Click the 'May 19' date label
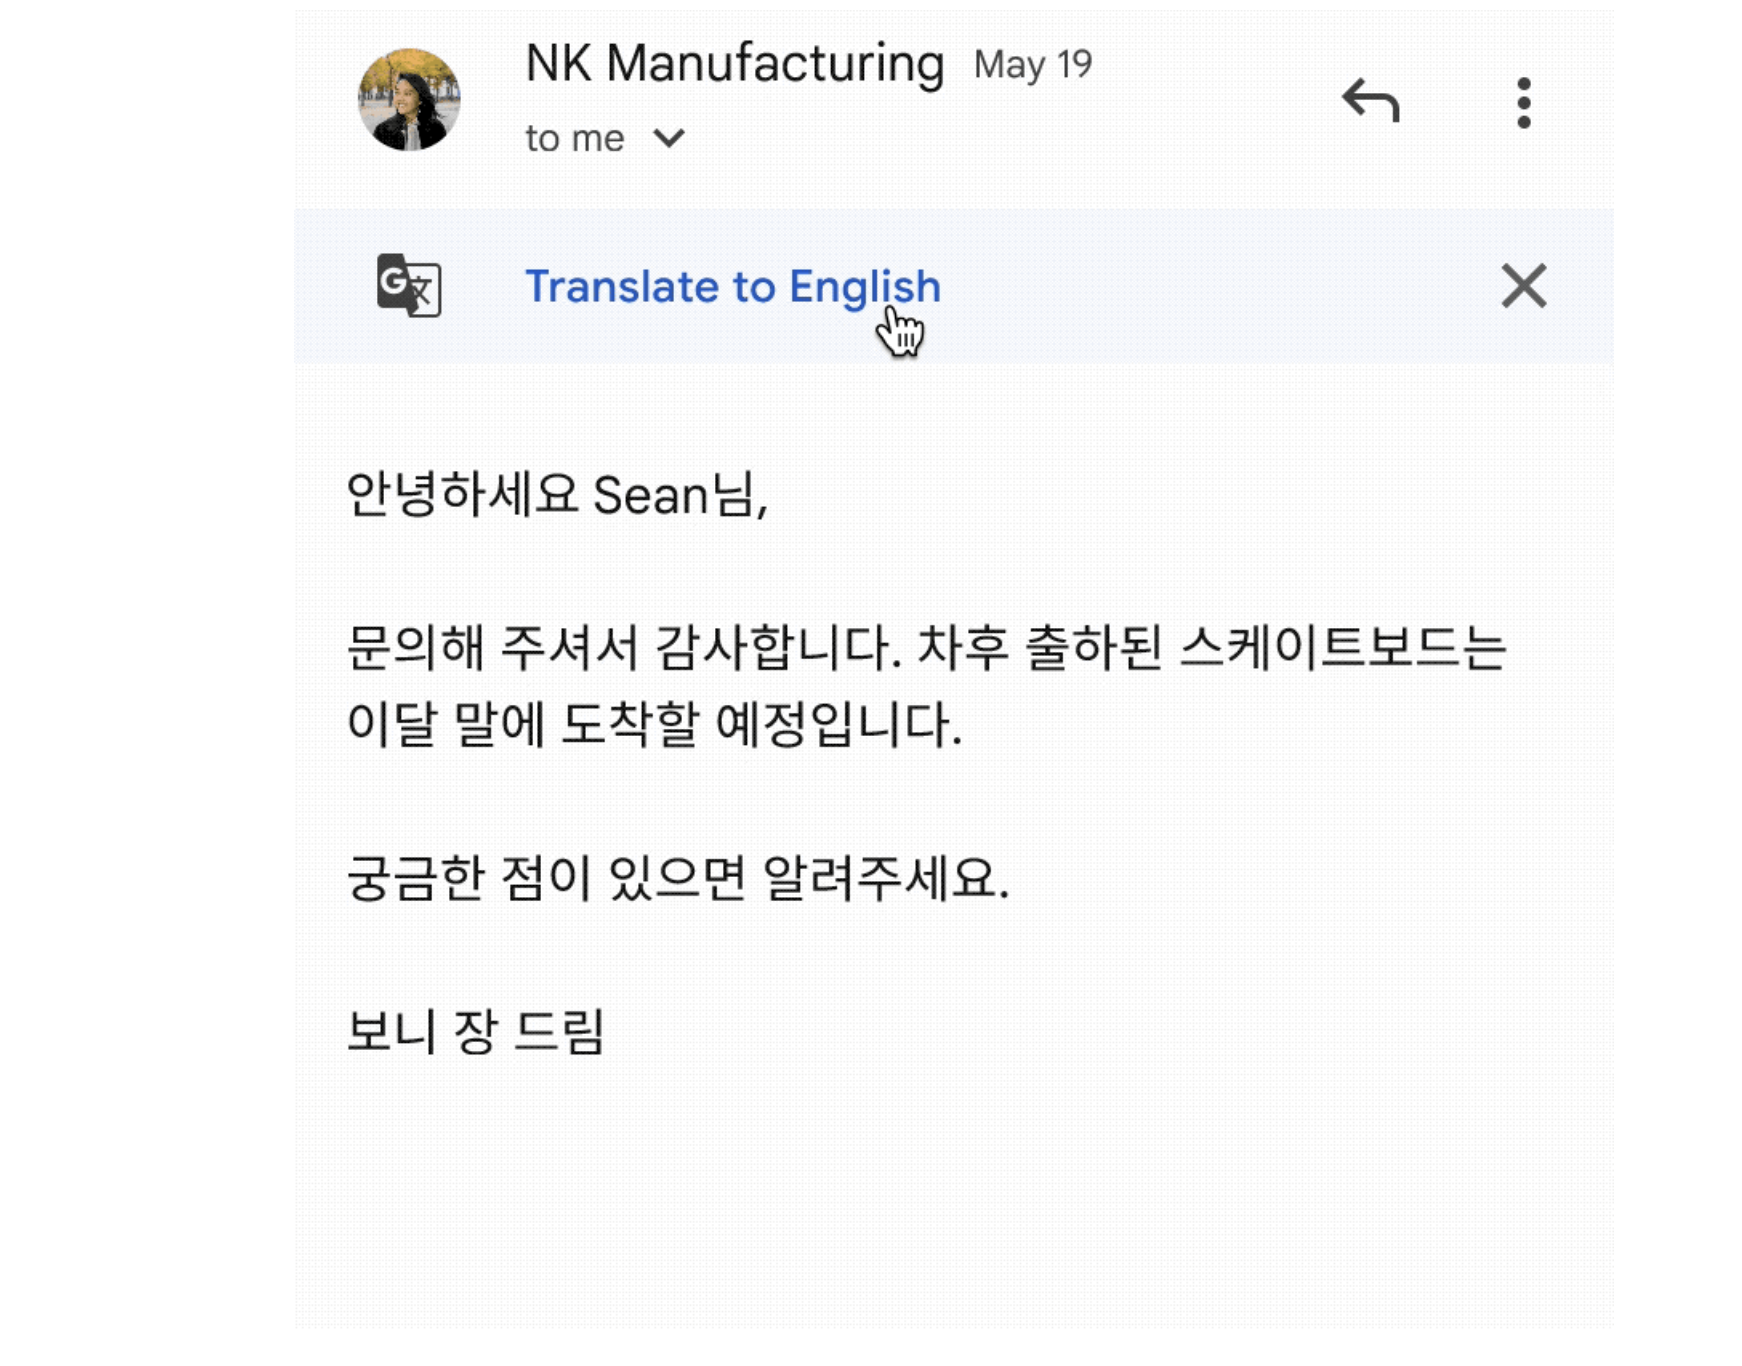 pos(1033,62)
